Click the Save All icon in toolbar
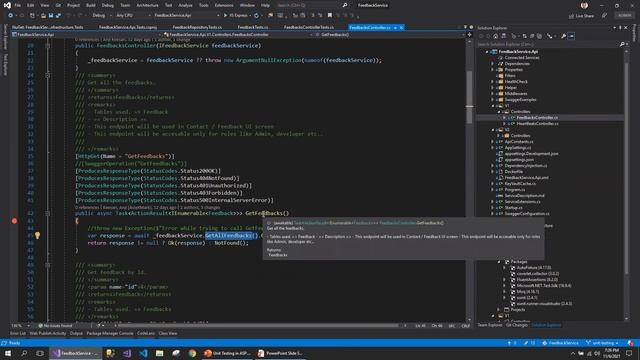 [58, 16]
